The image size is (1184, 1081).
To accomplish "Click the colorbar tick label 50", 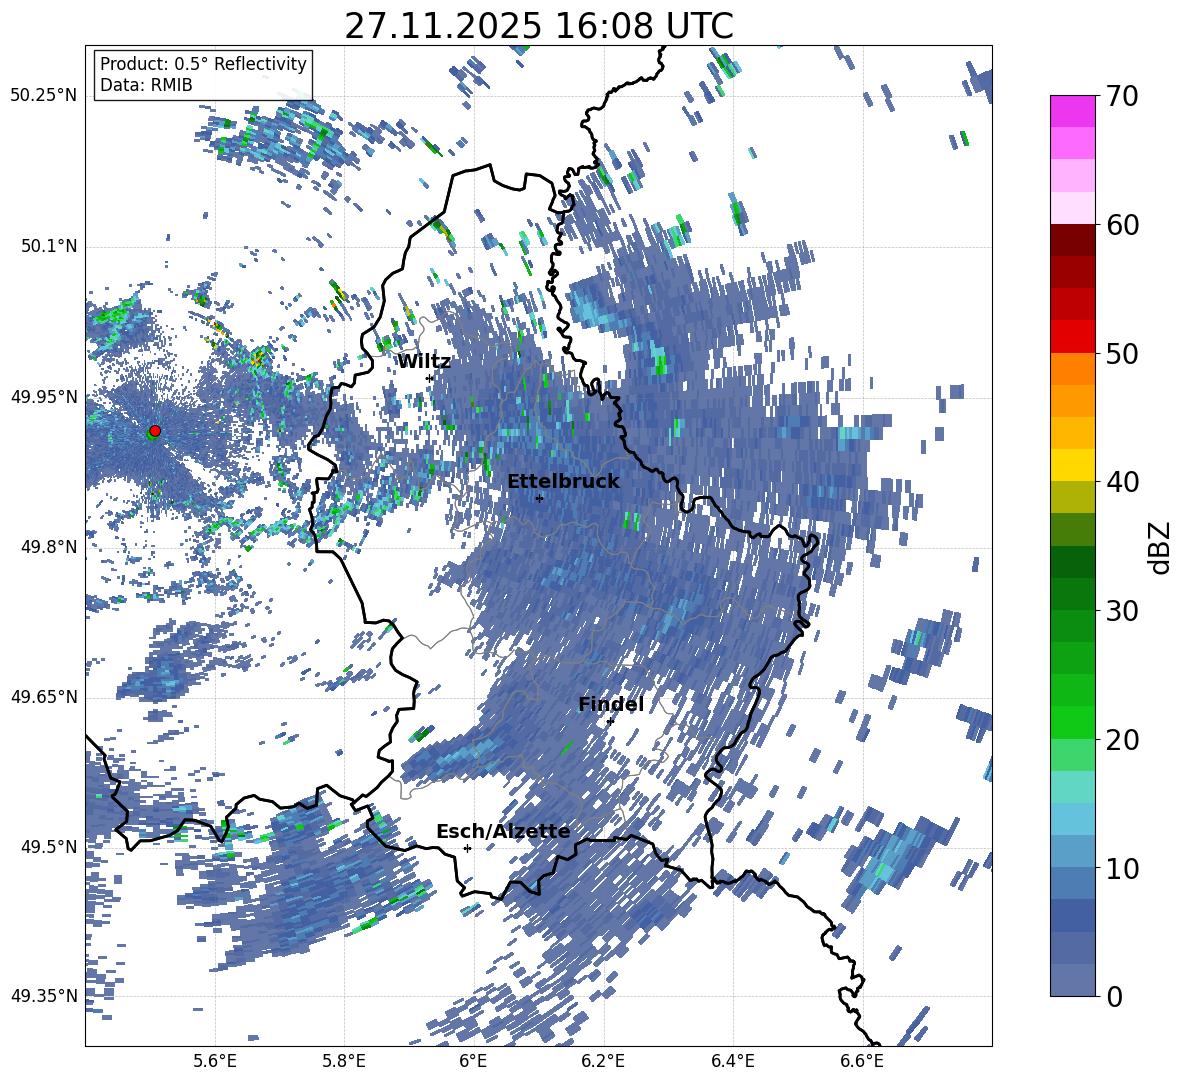I will tap(1121, 354).
